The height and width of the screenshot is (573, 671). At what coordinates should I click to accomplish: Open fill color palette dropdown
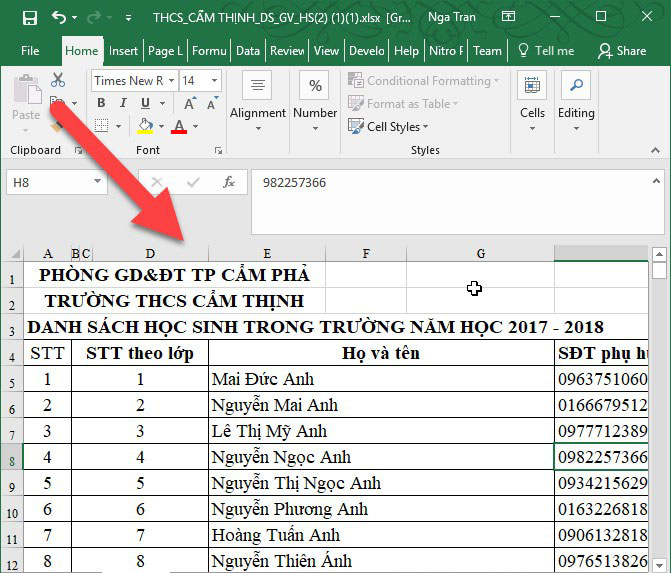pyautogui.click(x=161, y=126)
